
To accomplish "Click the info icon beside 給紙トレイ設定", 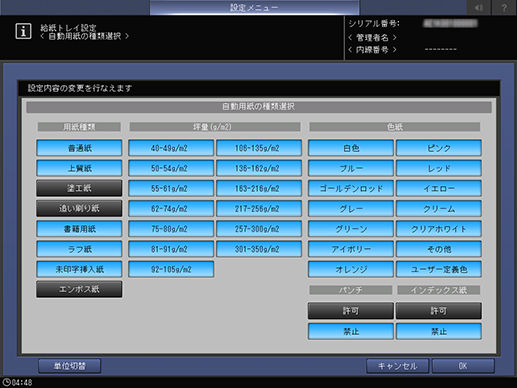I will [23, 31].
